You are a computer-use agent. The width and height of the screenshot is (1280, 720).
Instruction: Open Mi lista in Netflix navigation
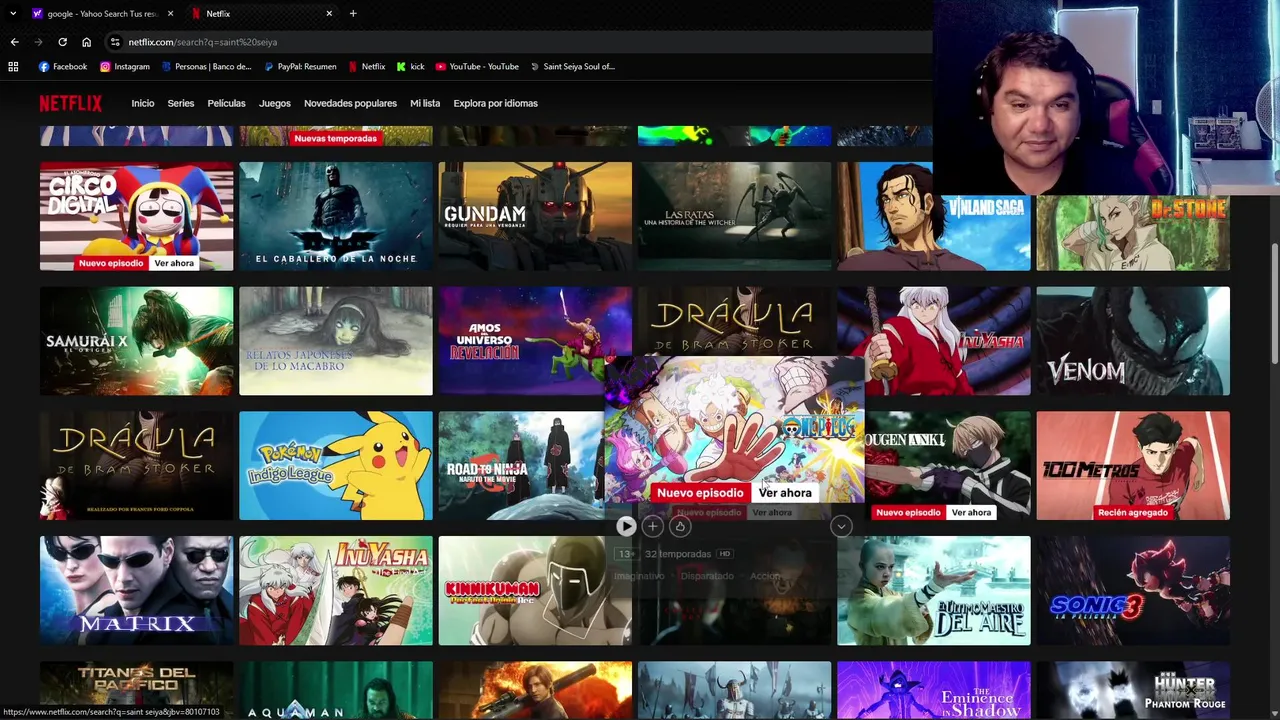coord(425,103)
